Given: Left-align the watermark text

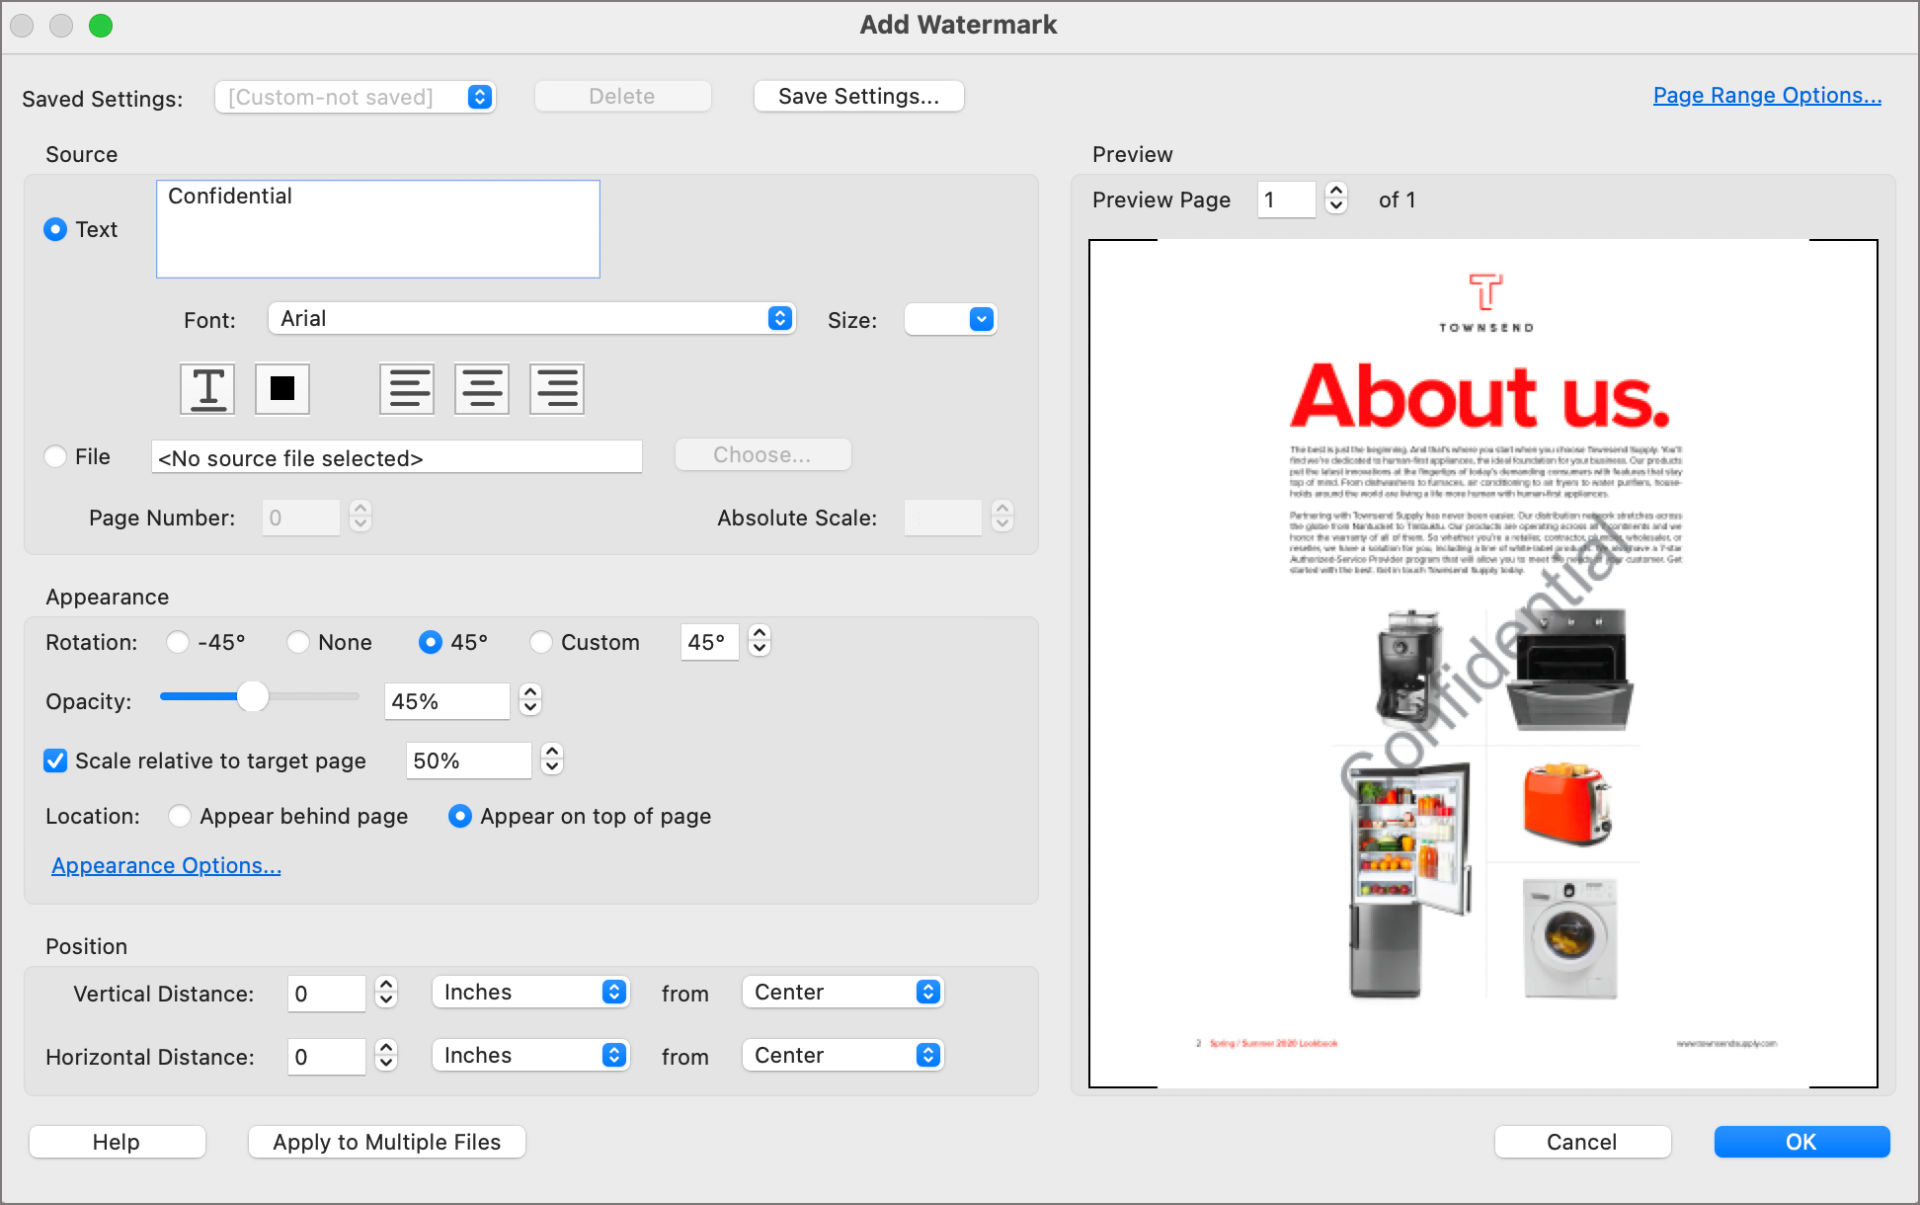Looking at the screenshot, I should click(406, 388).
